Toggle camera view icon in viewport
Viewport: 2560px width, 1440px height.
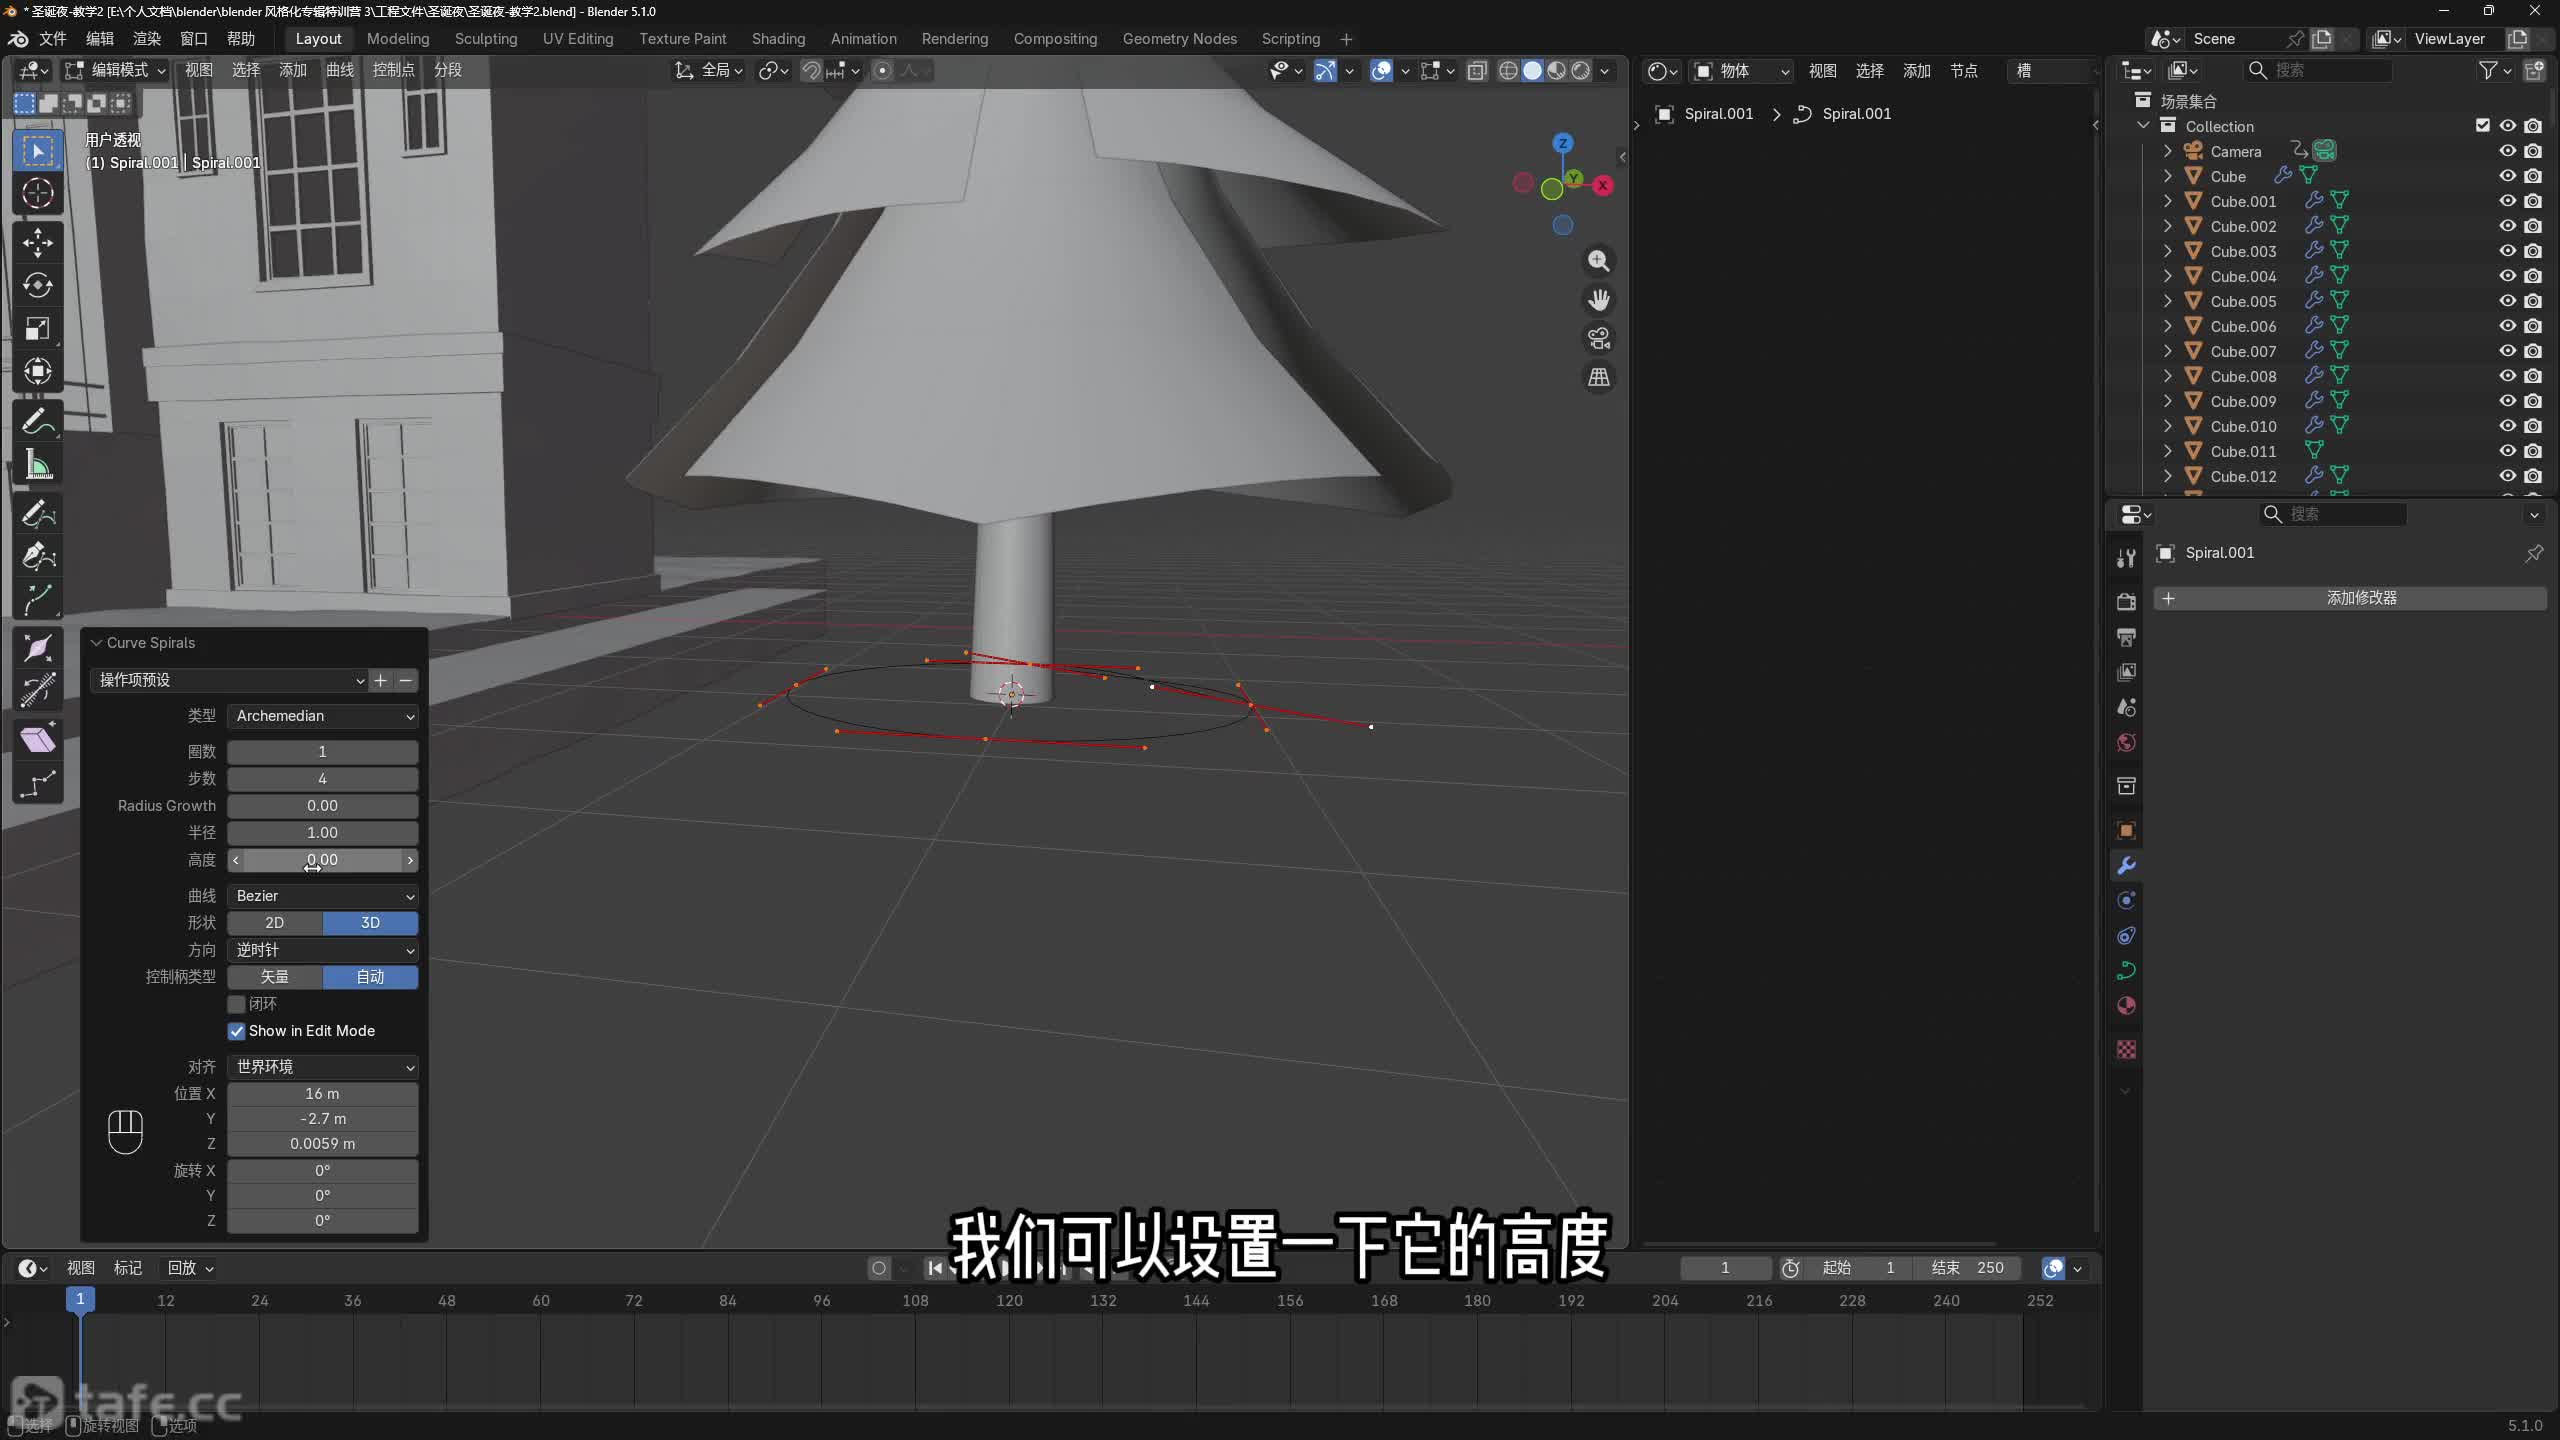click(1599, 339)
